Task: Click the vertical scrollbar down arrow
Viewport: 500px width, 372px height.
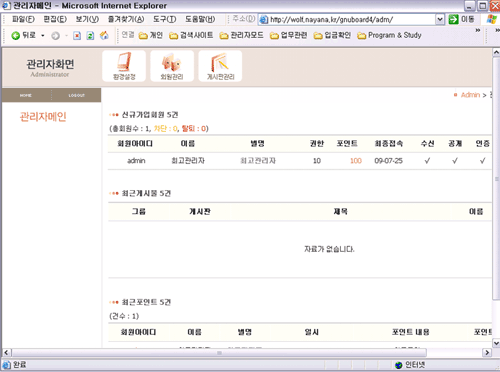Action: point(496,343)
